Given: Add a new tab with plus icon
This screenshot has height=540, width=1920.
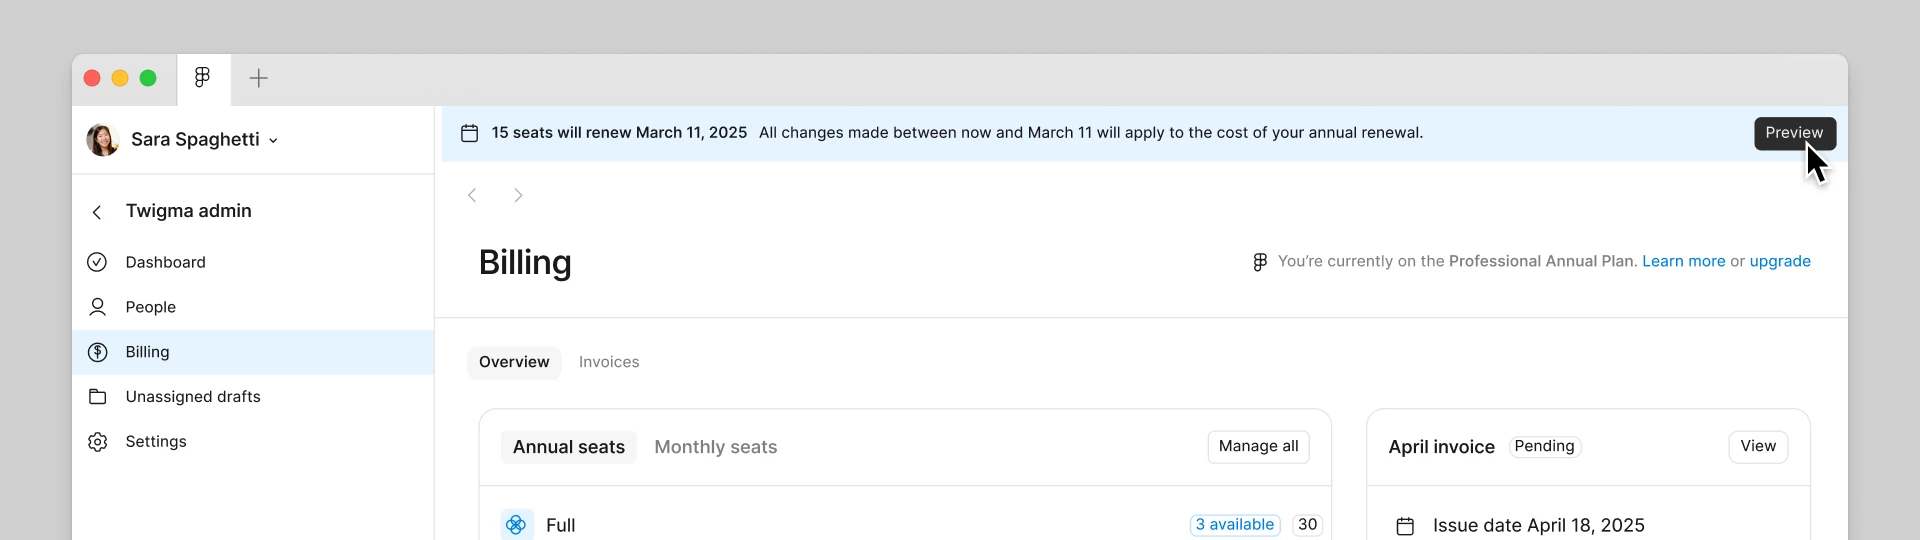Looking at the screenshot, I should click(258, 78).
